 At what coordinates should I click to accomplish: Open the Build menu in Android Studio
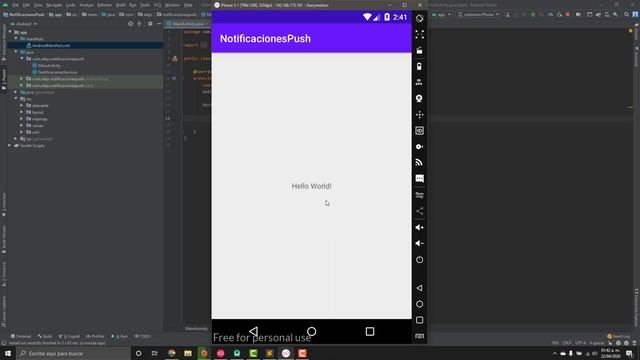click(x=120, y=5)
